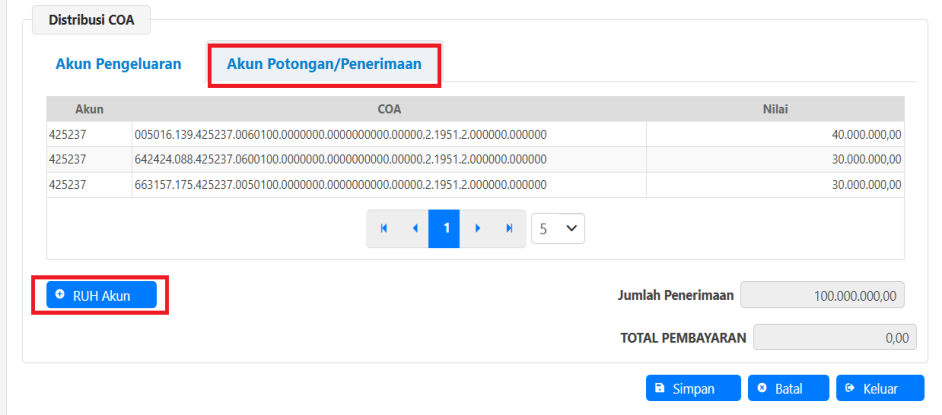Screen dimensions: 942x415
Task: Switch to Akun Pengeluaran tab
Action: point(118,64)
